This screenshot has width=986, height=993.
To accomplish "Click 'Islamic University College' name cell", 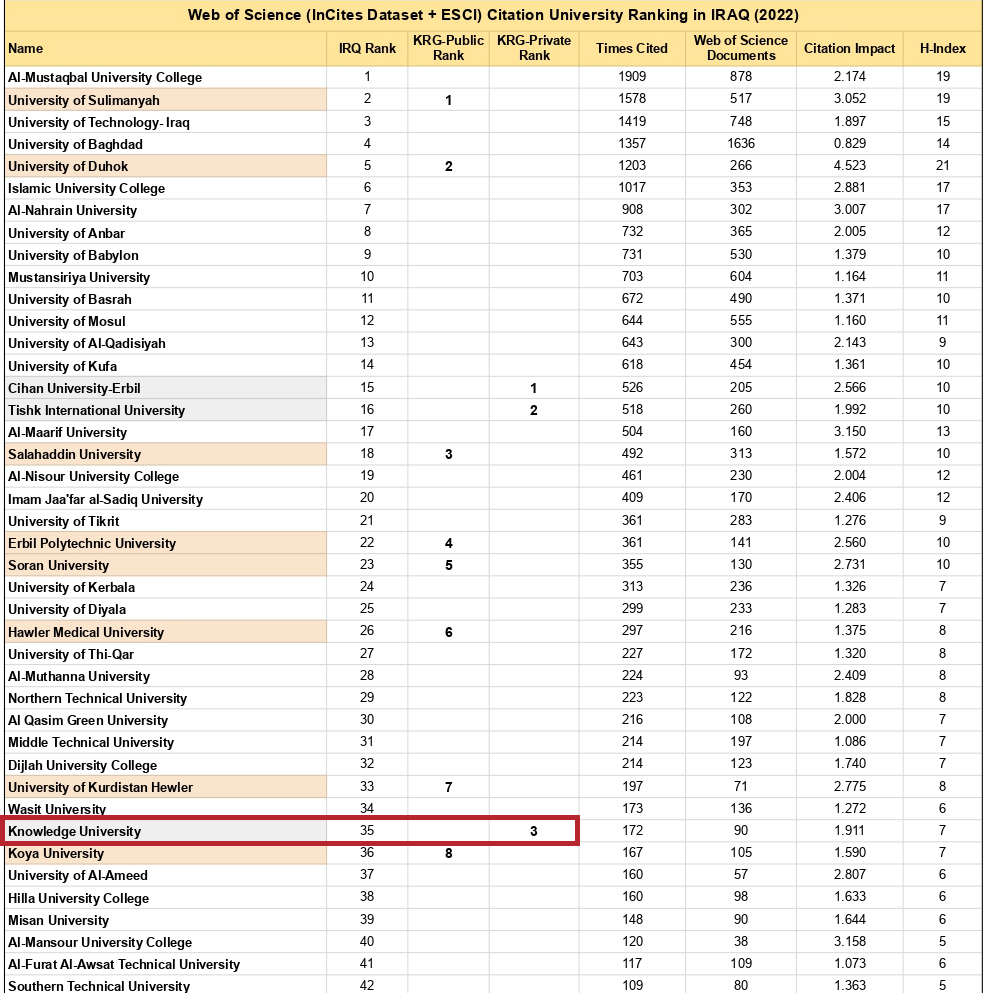I will point(166,189).
